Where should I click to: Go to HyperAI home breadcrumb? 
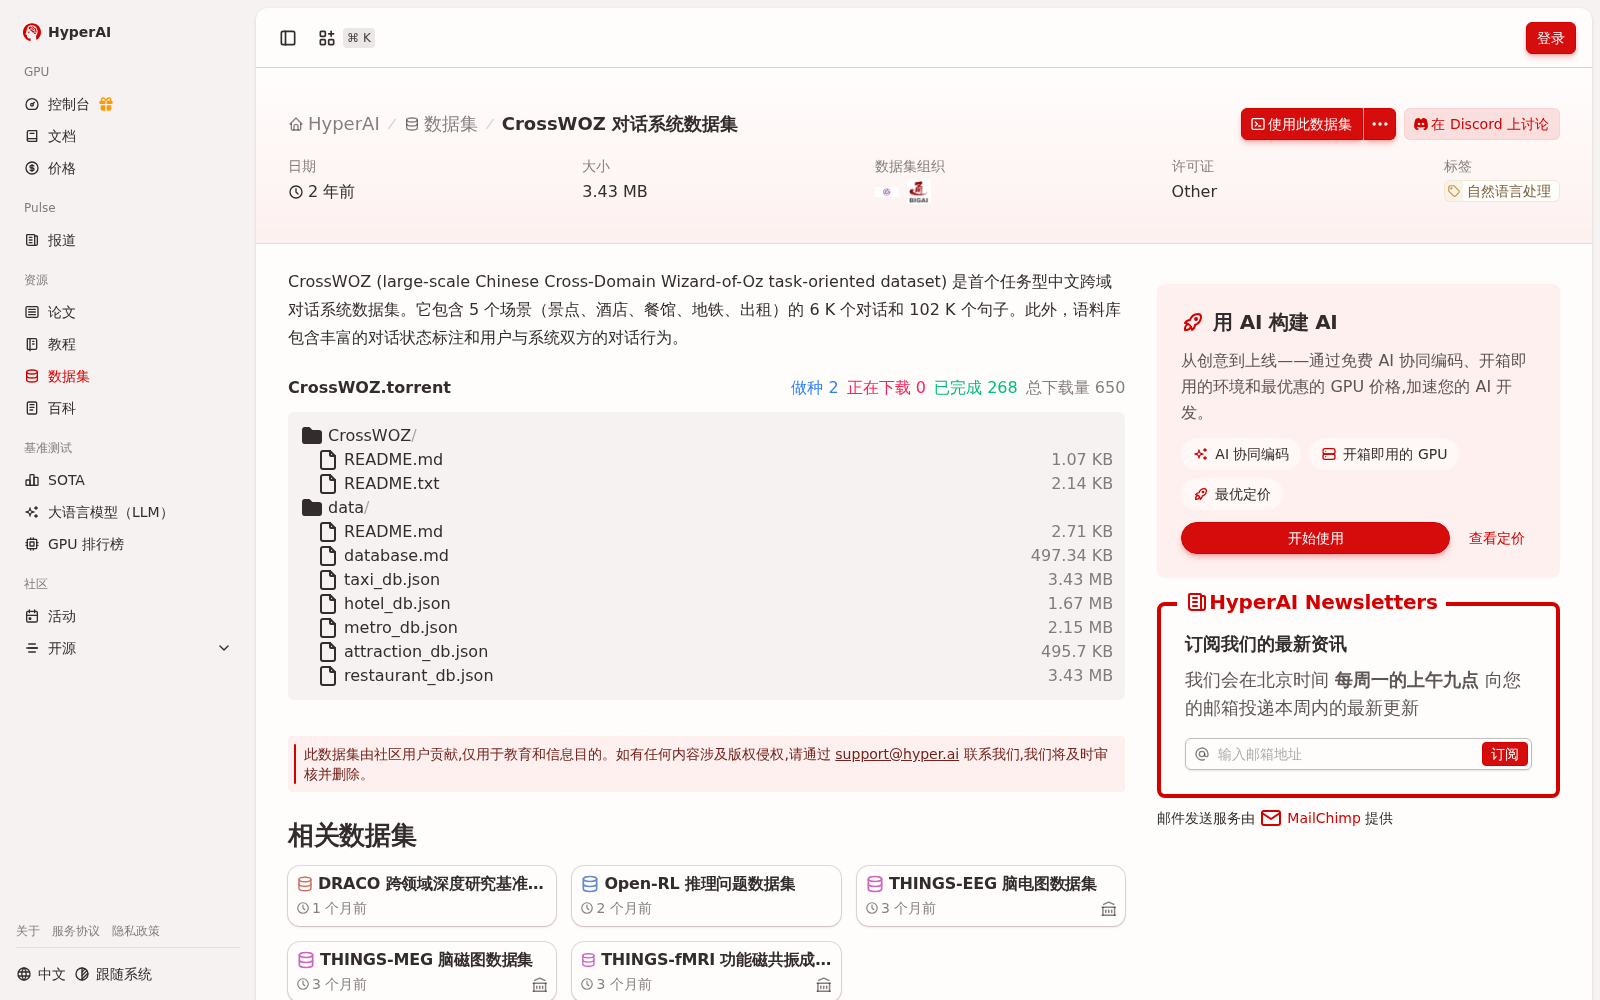(334, 124)
